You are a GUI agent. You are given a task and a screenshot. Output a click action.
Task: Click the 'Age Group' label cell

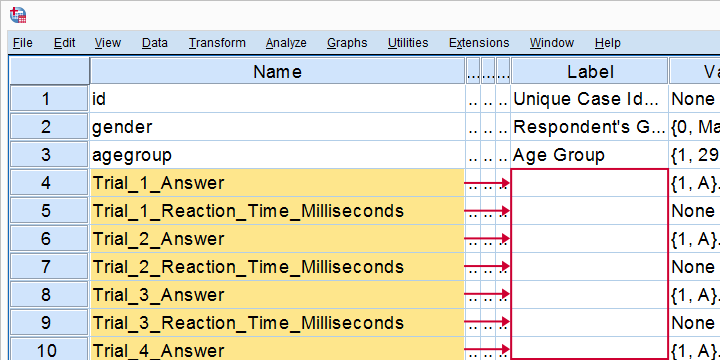590,155
